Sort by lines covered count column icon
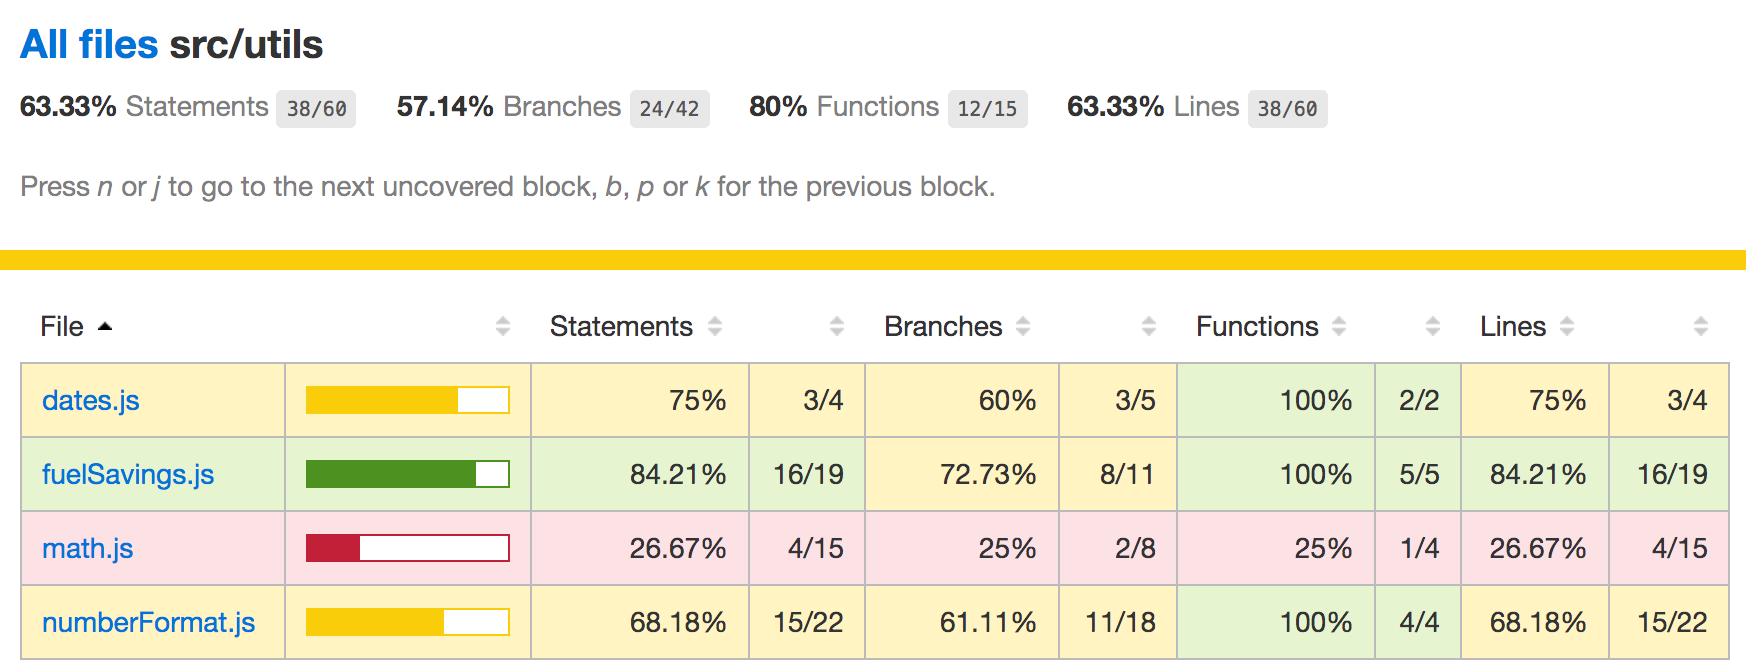Viewport: 1746px width, 672px height. [x=1701, y=327]
